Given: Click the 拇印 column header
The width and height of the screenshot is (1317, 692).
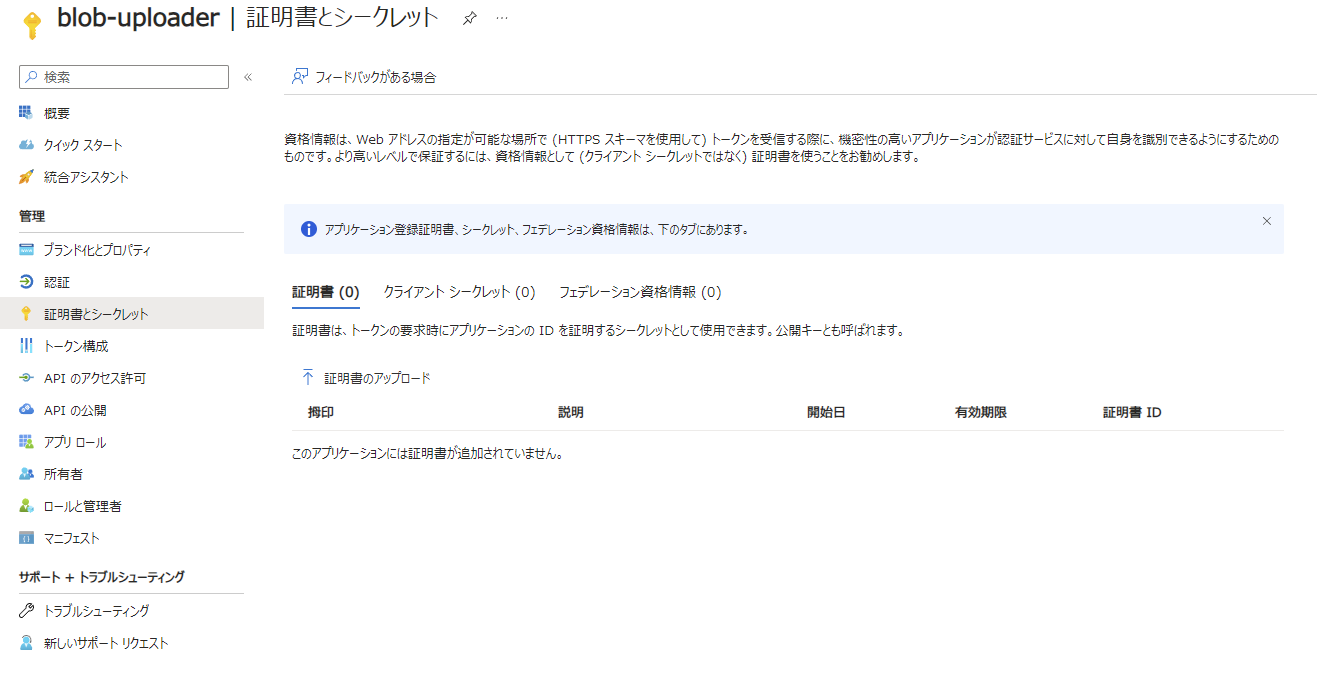Looking at the screenshot, I should tap(321, 412).
